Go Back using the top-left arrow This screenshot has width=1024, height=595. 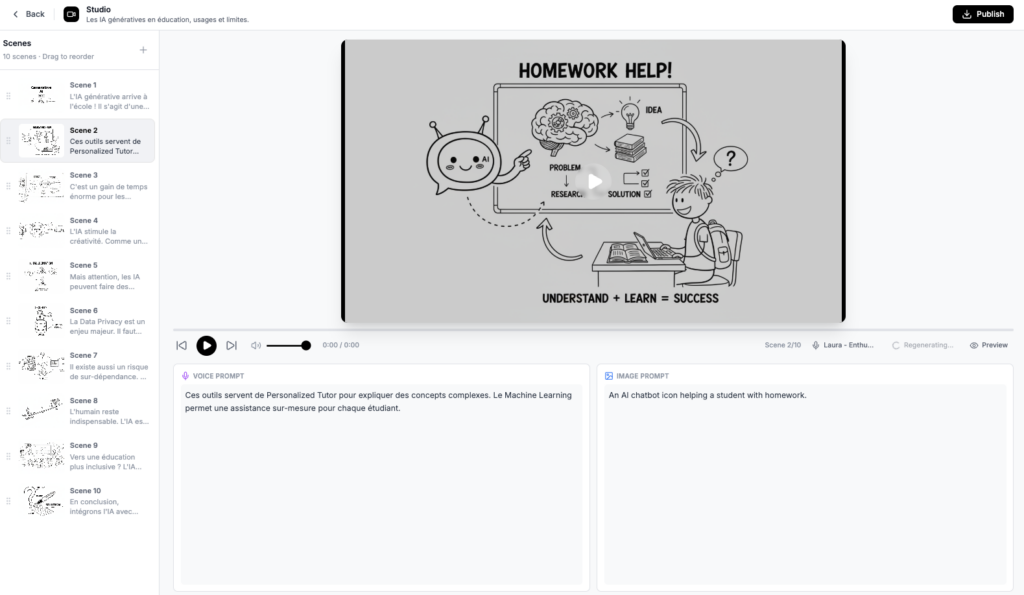coord(29,14)
